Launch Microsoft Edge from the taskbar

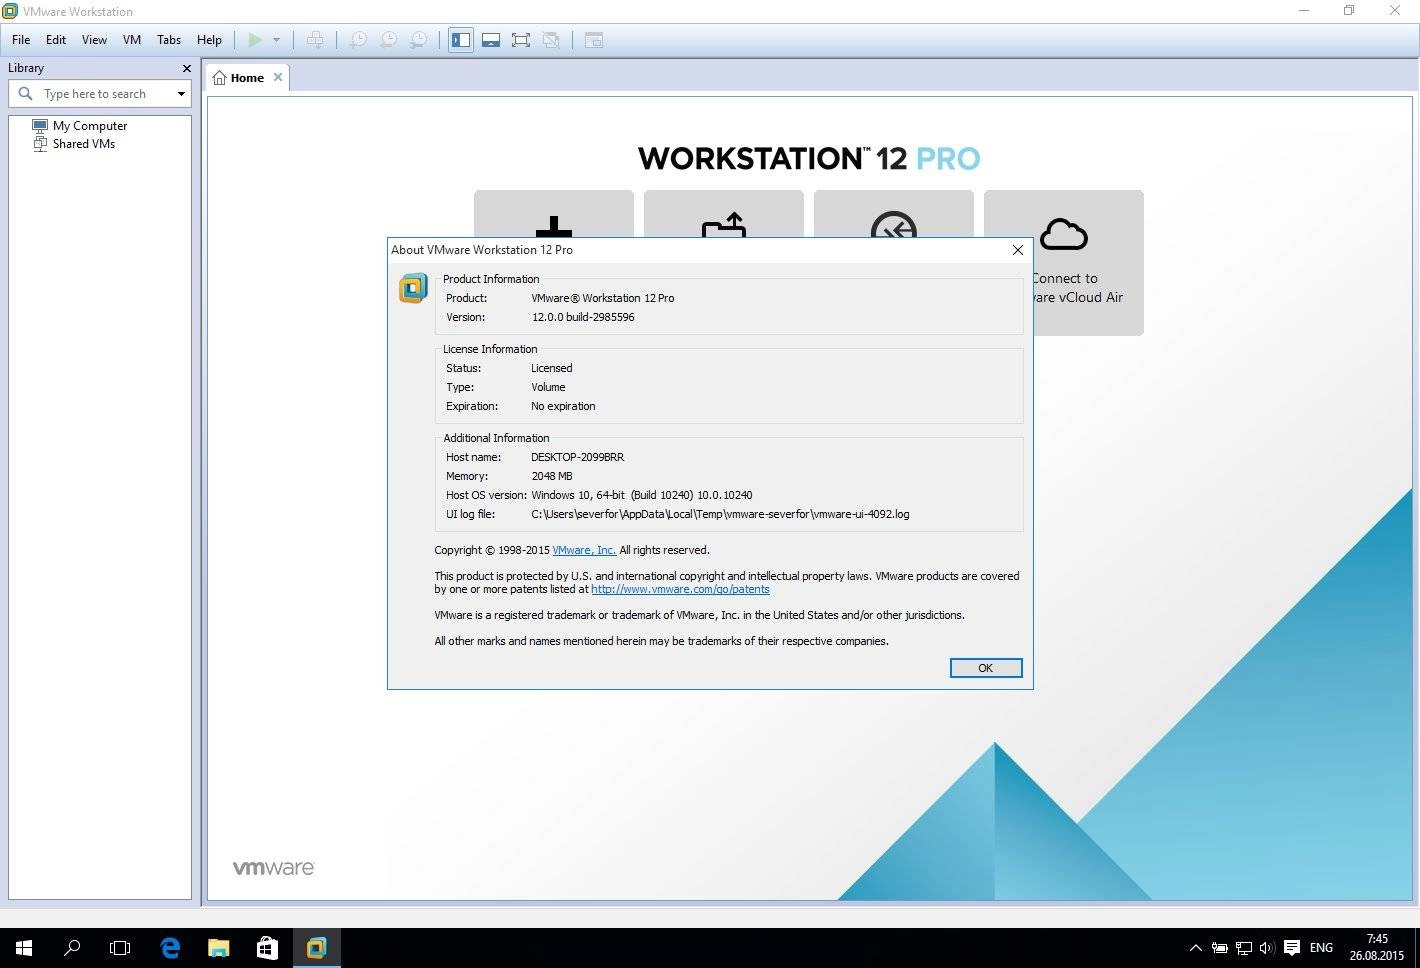tap(170, 947)
